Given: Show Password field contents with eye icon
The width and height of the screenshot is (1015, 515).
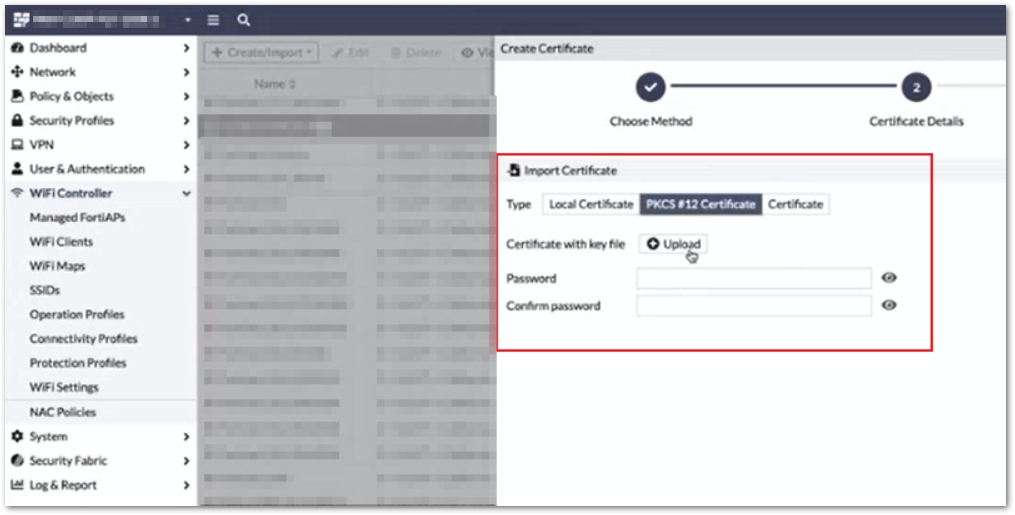Looking at the screenshot, I should pos(889,278).
